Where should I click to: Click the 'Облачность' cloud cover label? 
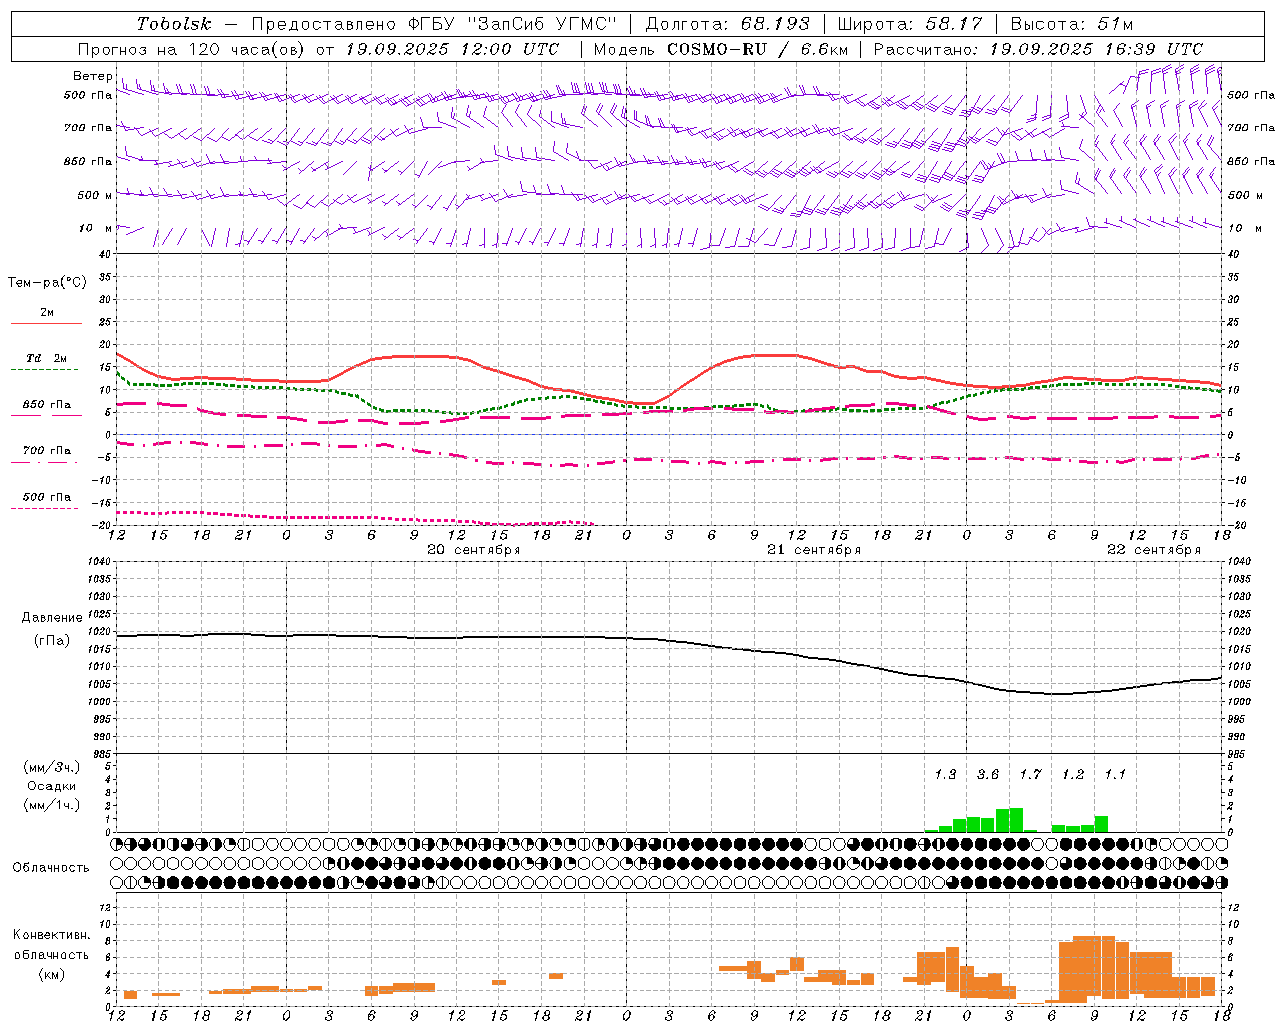click(x=51, y=868)
